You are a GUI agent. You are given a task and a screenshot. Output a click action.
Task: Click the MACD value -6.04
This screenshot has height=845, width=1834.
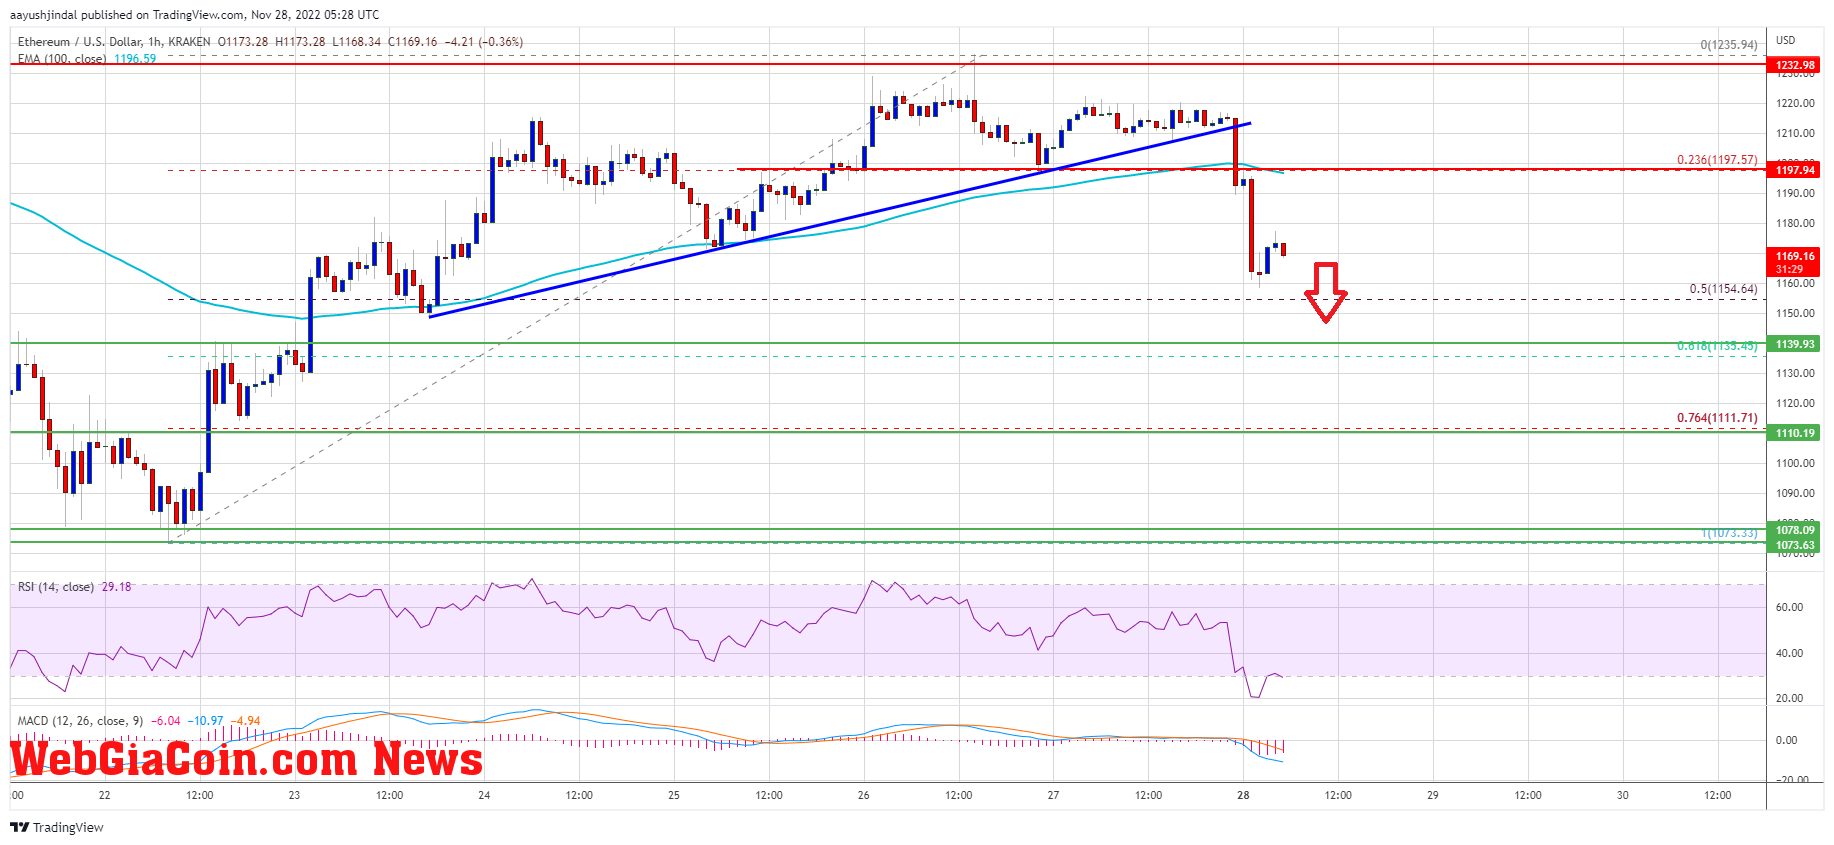166,721
